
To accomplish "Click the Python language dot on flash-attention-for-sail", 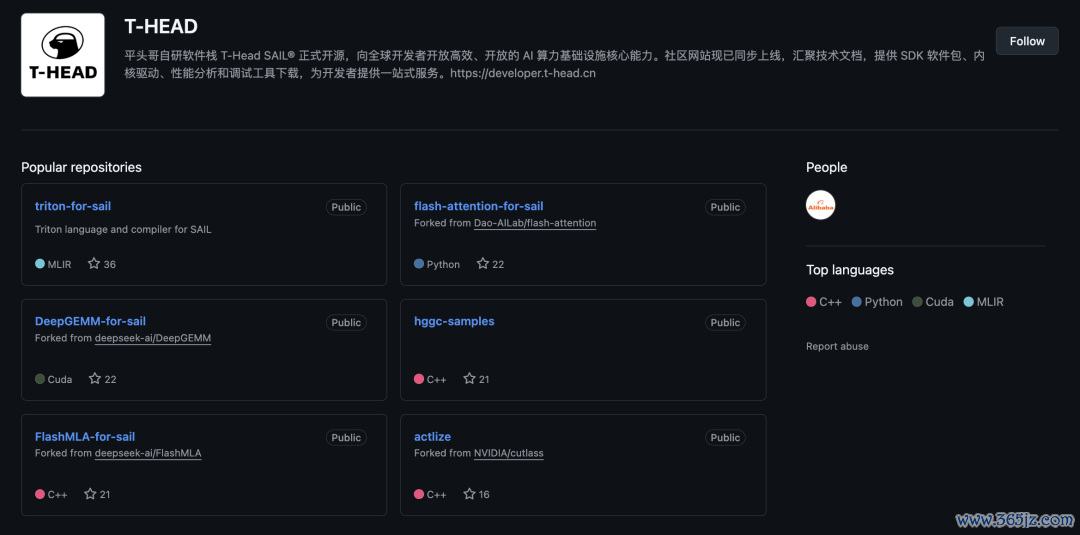I will 419,264.
